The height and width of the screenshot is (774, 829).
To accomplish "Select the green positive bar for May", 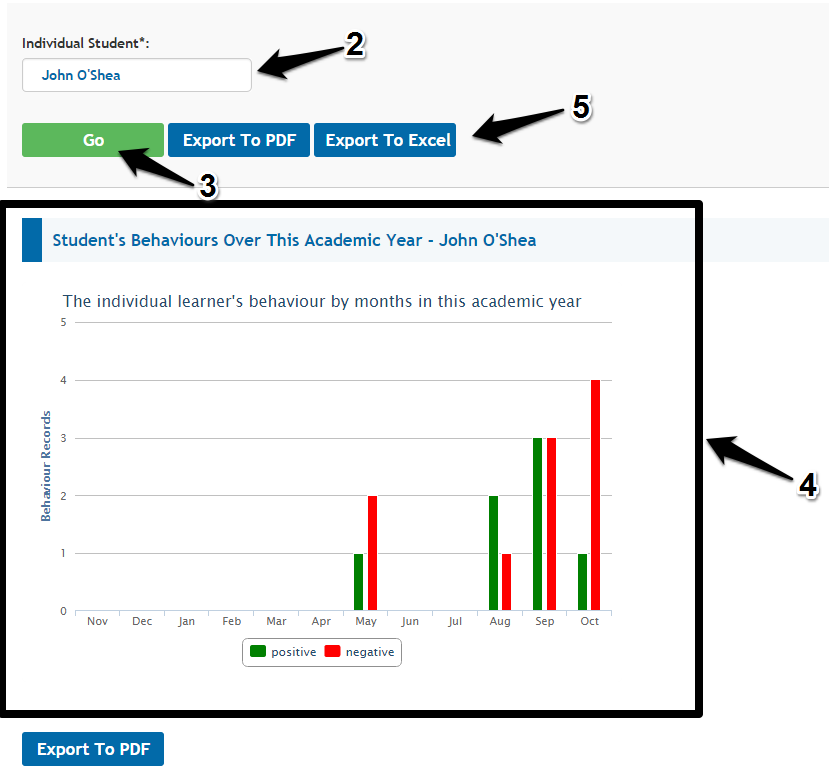I will 358,582.
